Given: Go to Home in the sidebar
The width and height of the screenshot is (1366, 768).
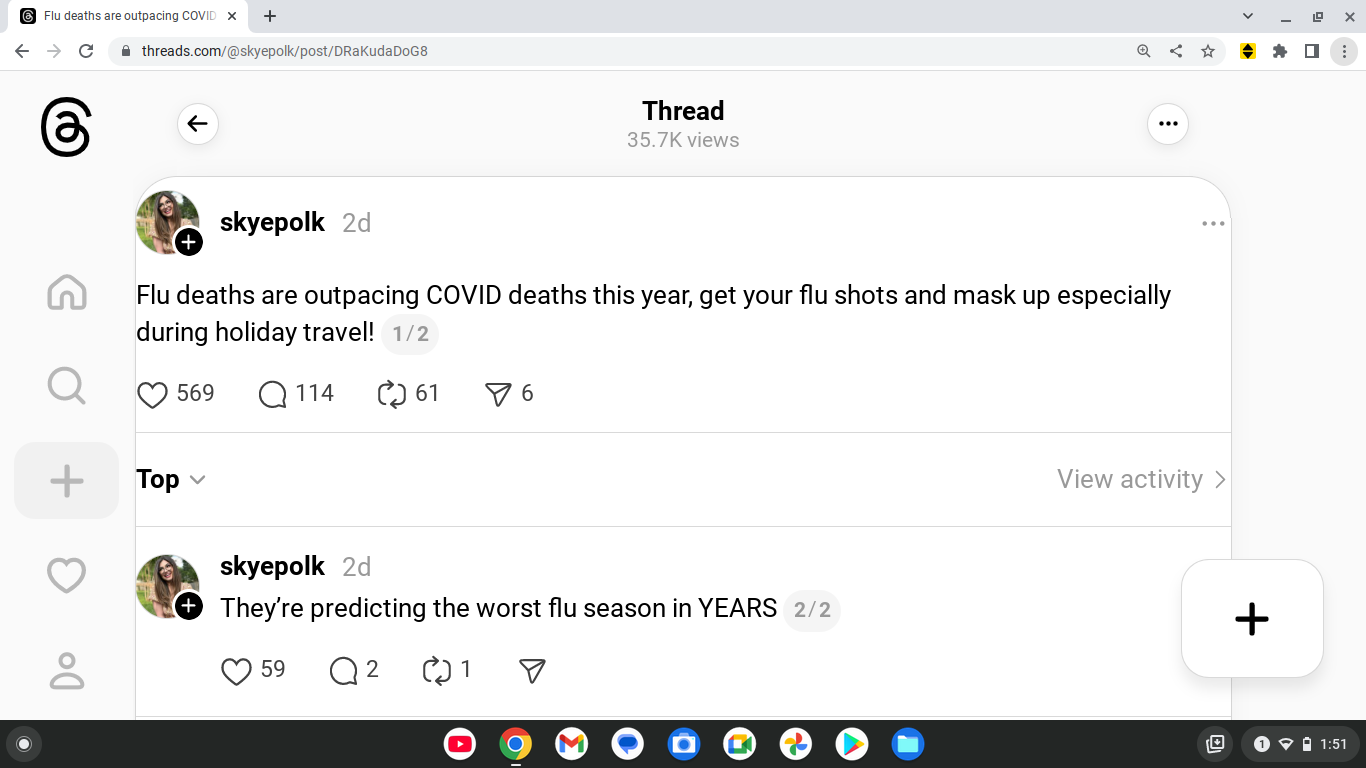Looking at the screenshot, I should click(x=67, y=292).
